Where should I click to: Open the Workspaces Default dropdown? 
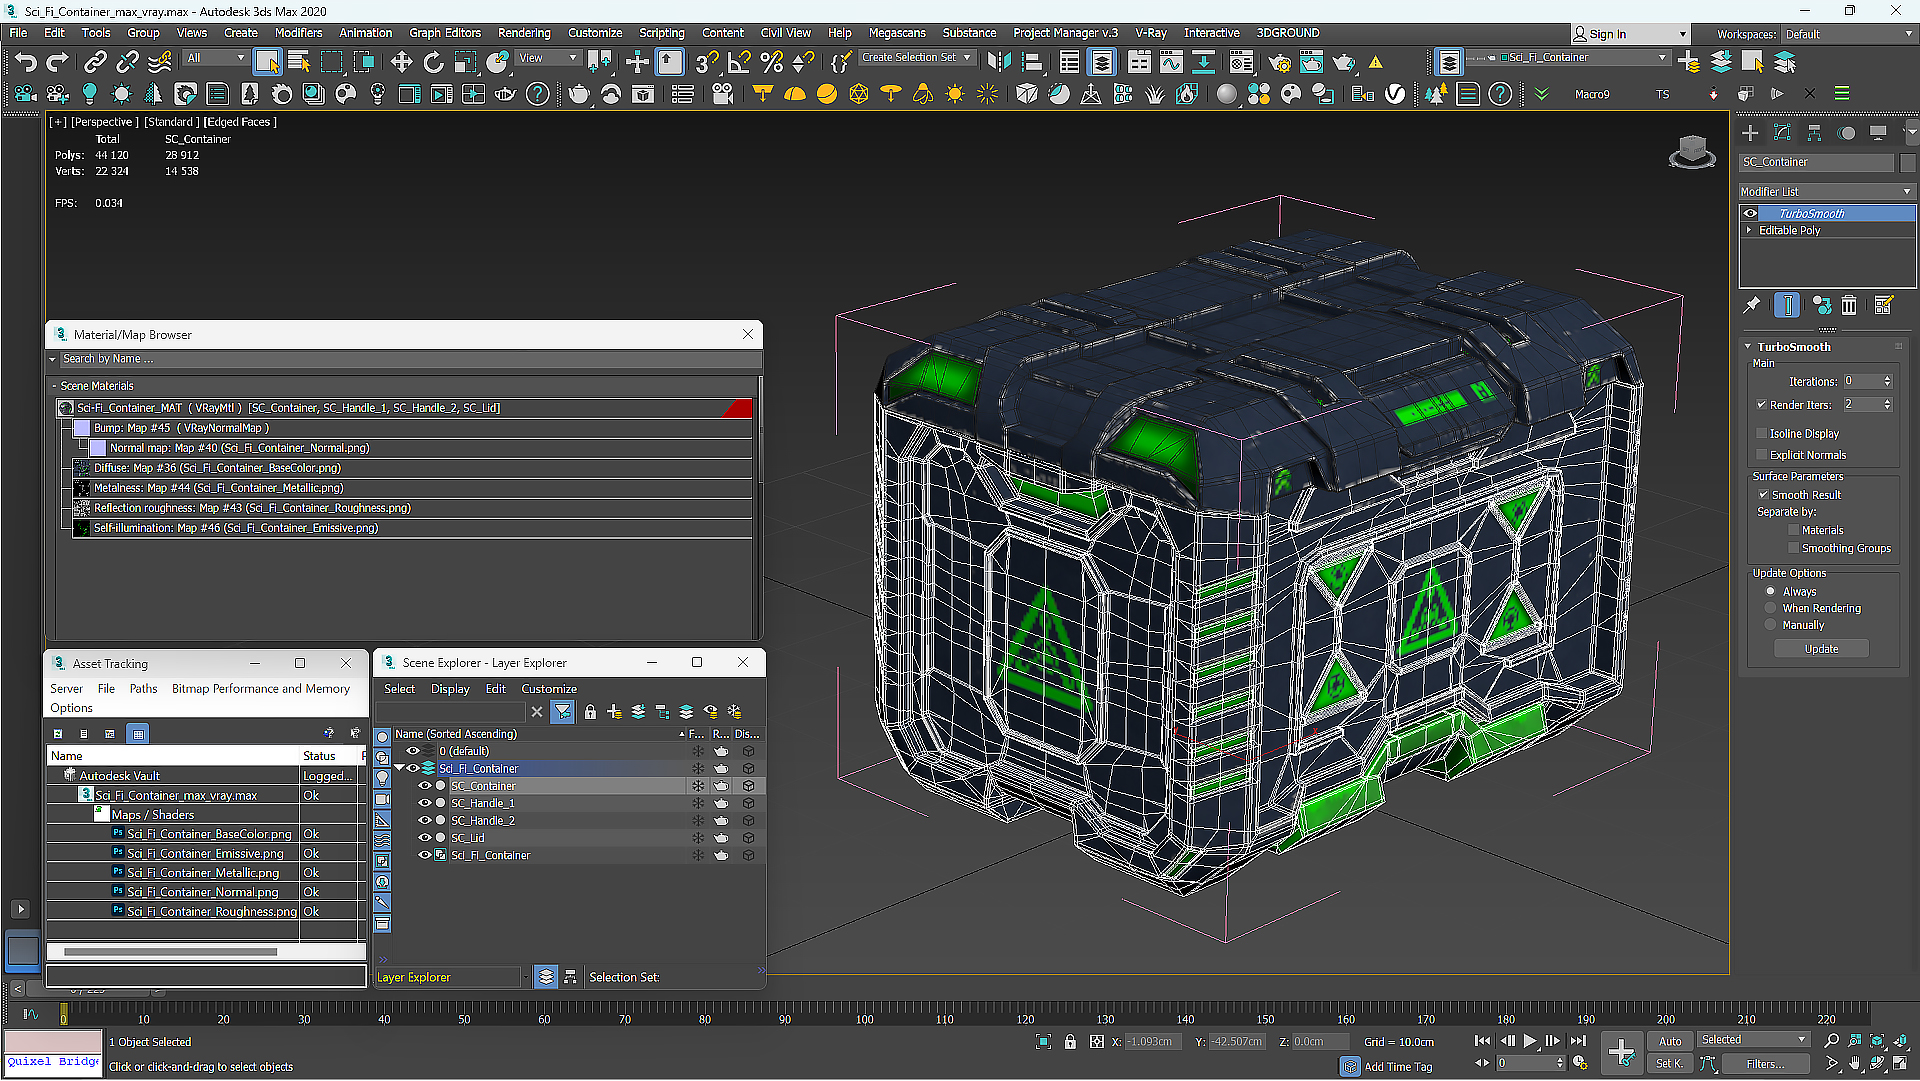point(1849,34)
